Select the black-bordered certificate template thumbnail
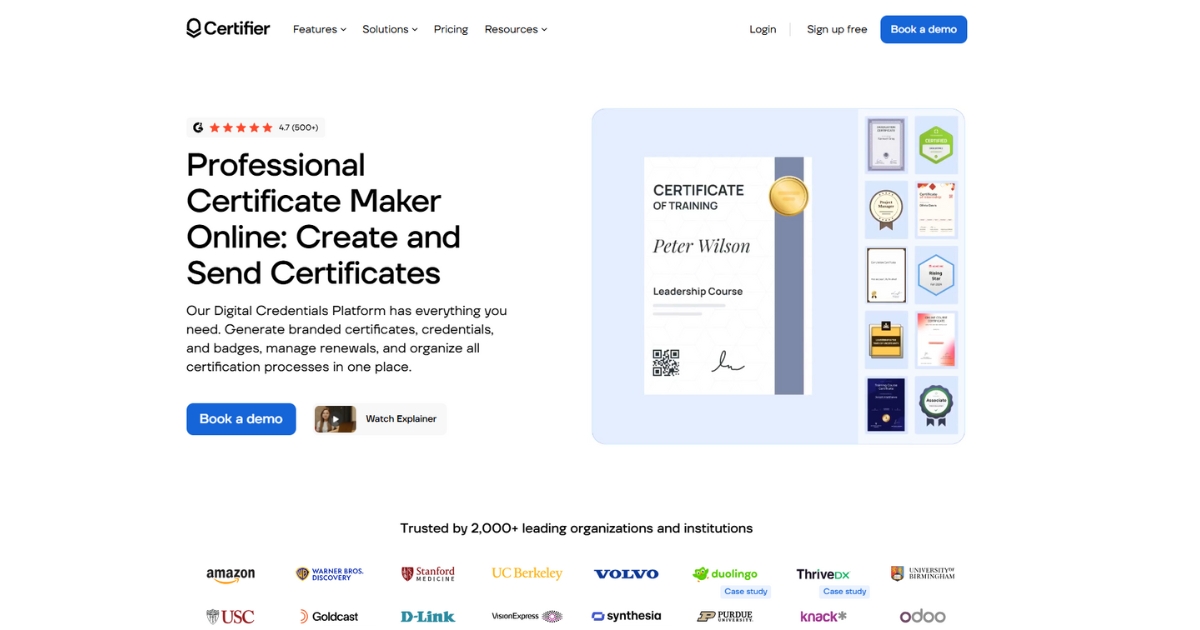Screen dimensions: 1200x630 [x=886, y=275]
